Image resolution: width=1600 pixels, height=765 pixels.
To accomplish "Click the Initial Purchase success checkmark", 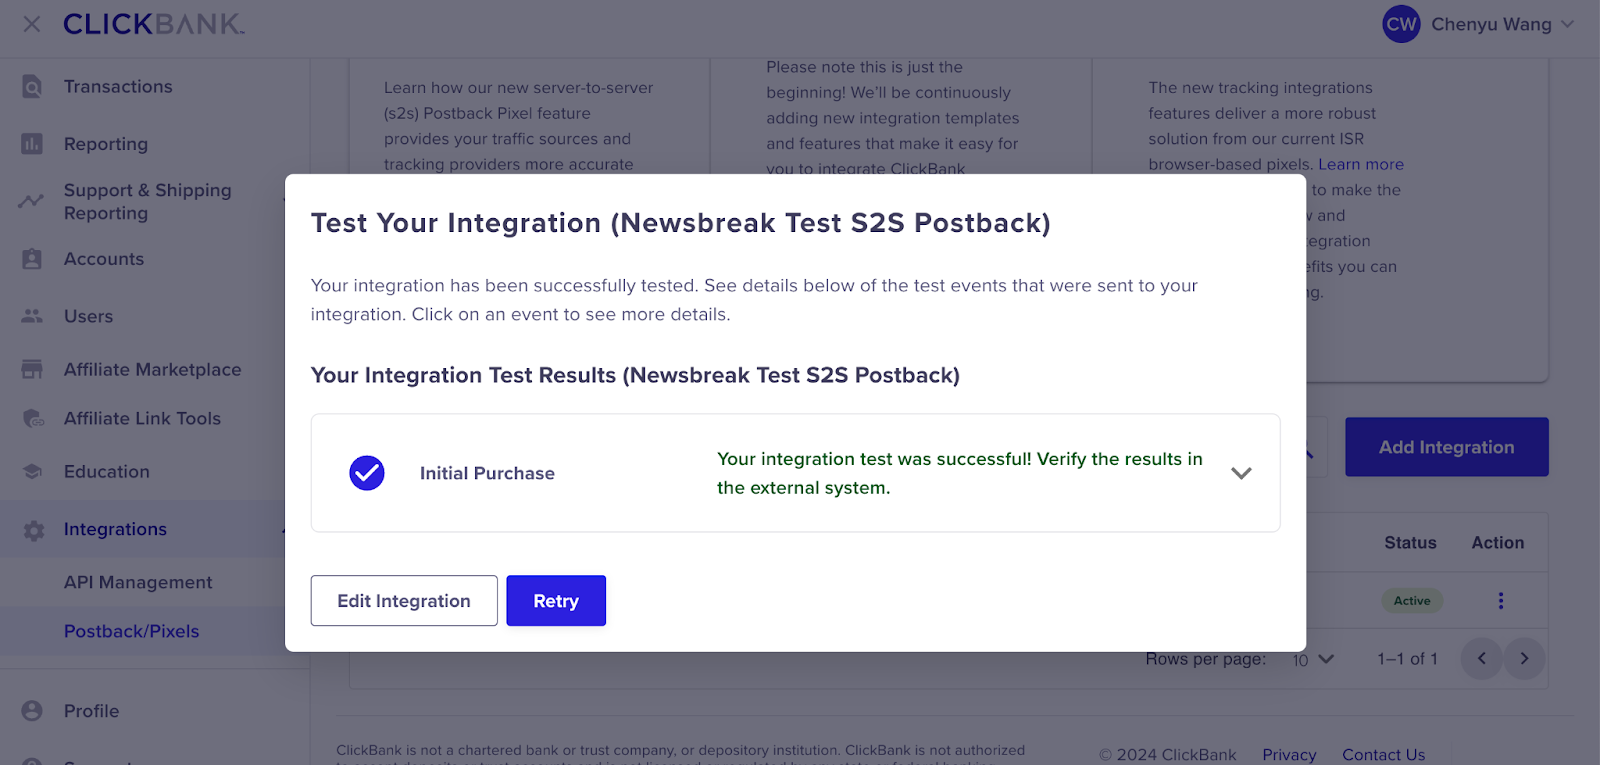I will point(367,473).
